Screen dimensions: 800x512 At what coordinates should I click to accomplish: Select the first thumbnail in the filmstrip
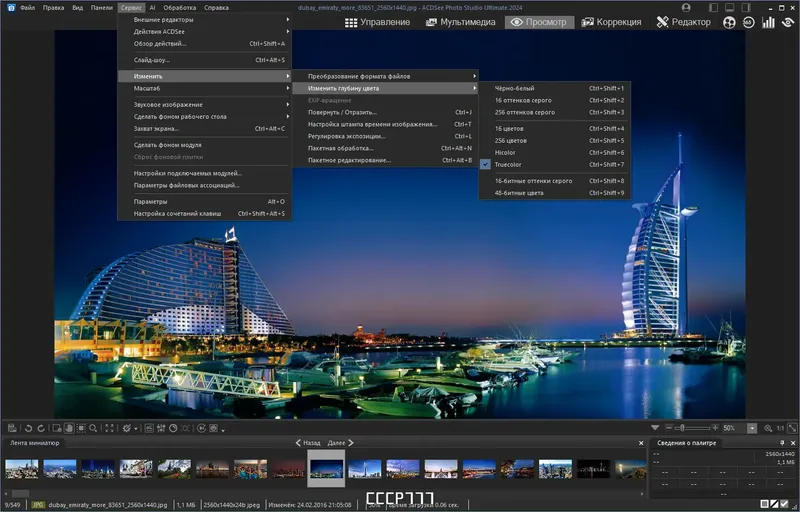coord(21,468)
